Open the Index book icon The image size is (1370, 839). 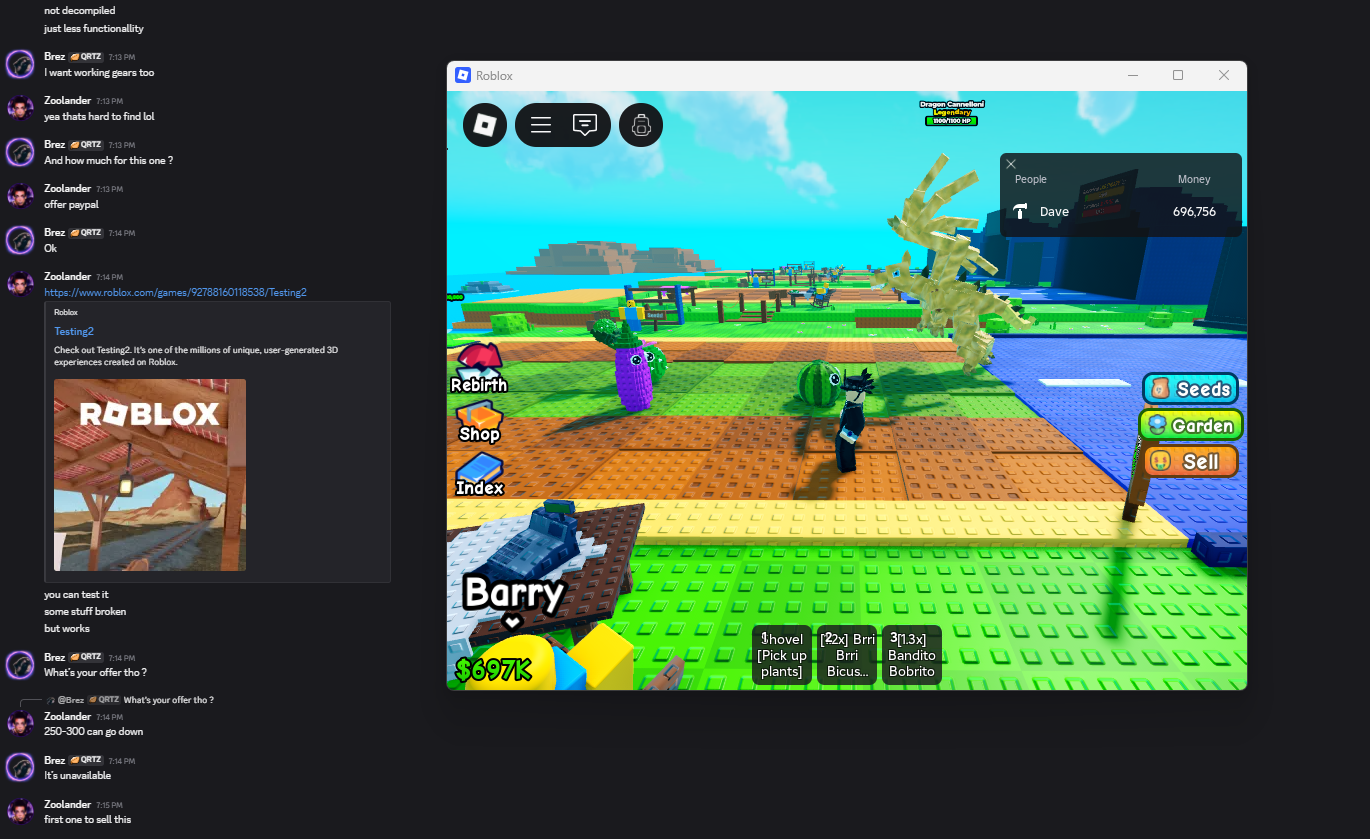(480, 474)
